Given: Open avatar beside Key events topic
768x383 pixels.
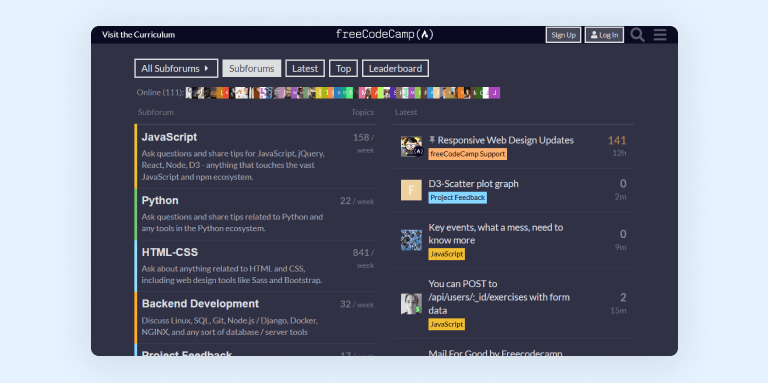Looking at the screenshot, I should pyautogui.click(x=411, y=240).
